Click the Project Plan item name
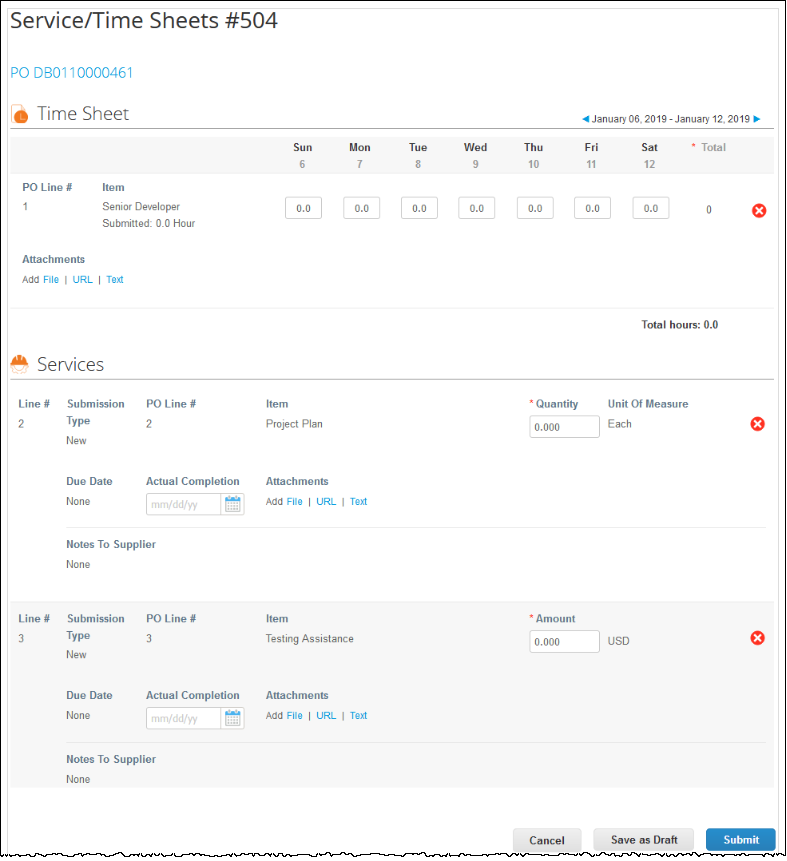The height and width of the screenshot is (861, 787). (294, 424)
